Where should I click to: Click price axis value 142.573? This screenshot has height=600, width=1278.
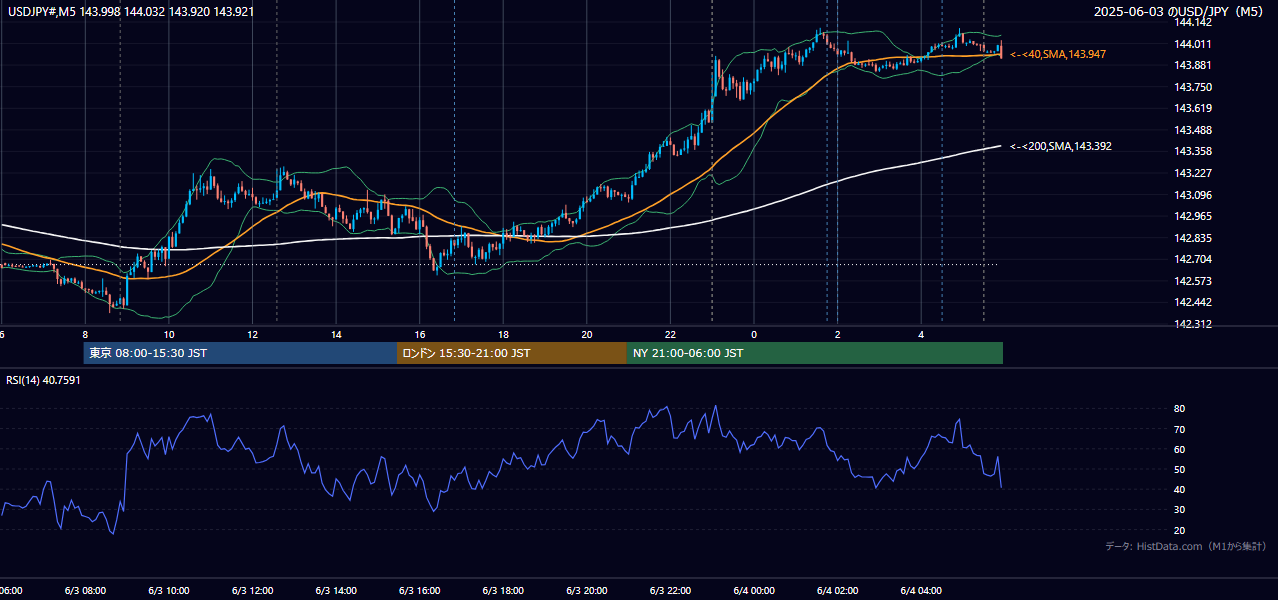(x=1192, y=281)
